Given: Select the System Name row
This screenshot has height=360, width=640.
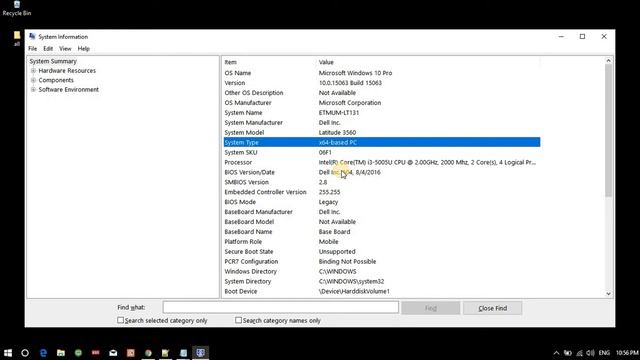Looking at the screenshot, I should 382,113.
